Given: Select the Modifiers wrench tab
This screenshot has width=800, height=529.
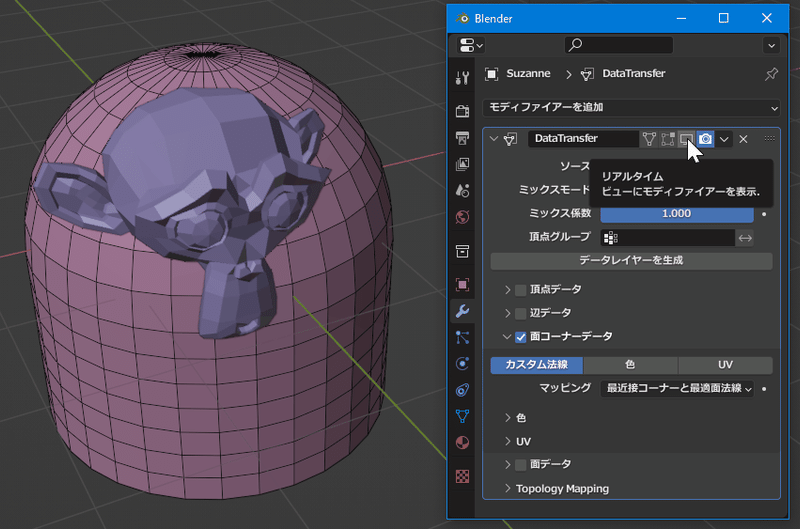Looking at the screenshot, I should pos(462,311).
